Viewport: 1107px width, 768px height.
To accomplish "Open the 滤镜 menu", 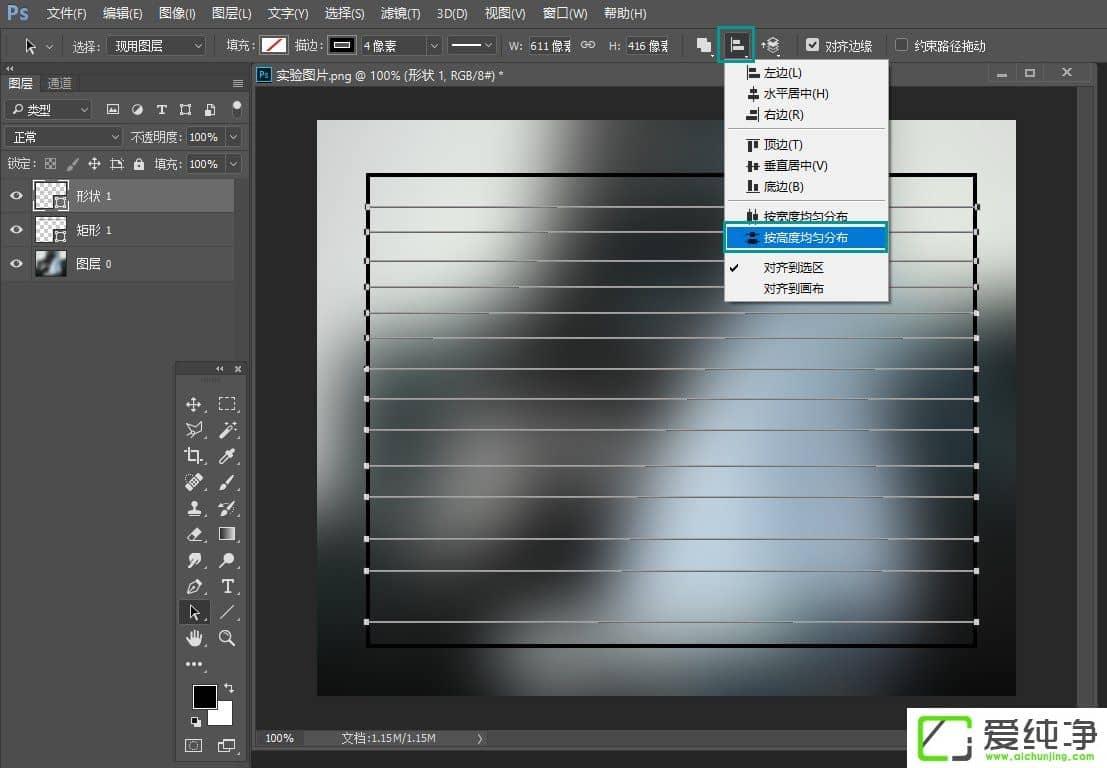I will pos(399,13).
